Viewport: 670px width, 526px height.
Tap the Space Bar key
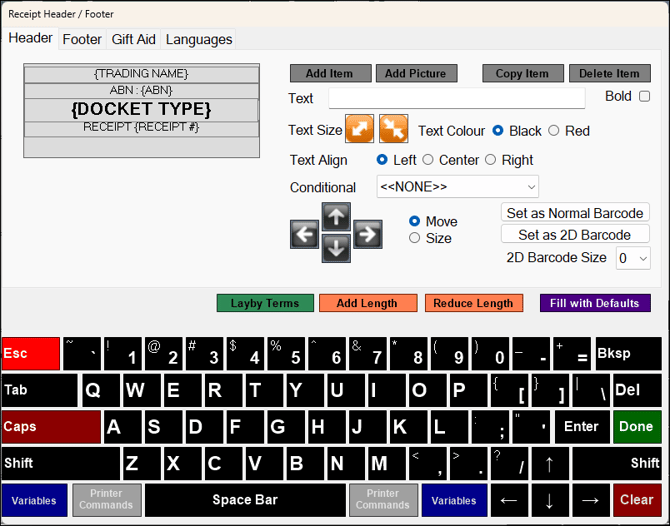(x=245, y=500)
